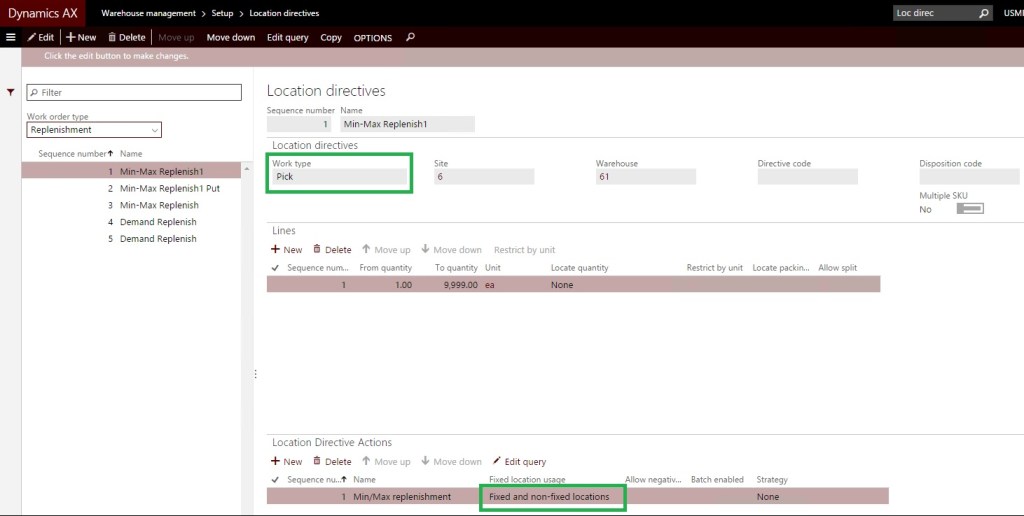The image size is (1024, 516).
Task: Click the Filter input field
Action: 134,92
